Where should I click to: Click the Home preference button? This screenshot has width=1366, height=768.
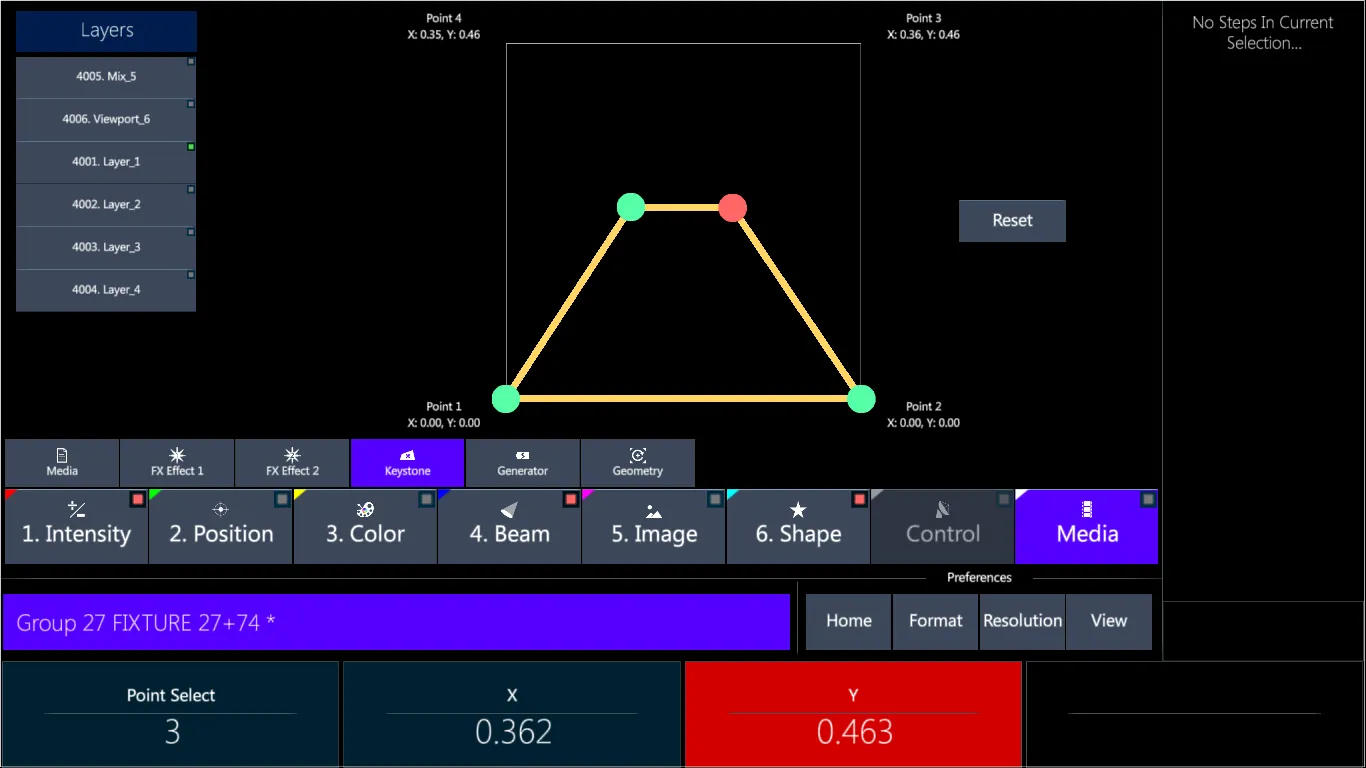click(x=849, y=622)
